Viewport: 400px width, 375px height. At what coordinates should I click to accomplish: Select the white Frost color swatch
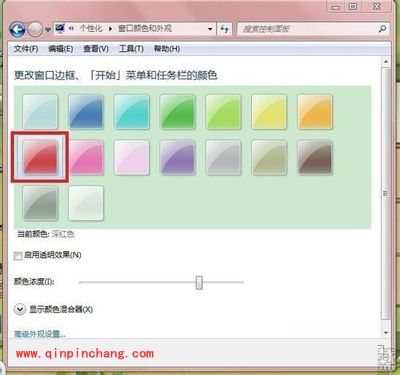click(86, 203)
